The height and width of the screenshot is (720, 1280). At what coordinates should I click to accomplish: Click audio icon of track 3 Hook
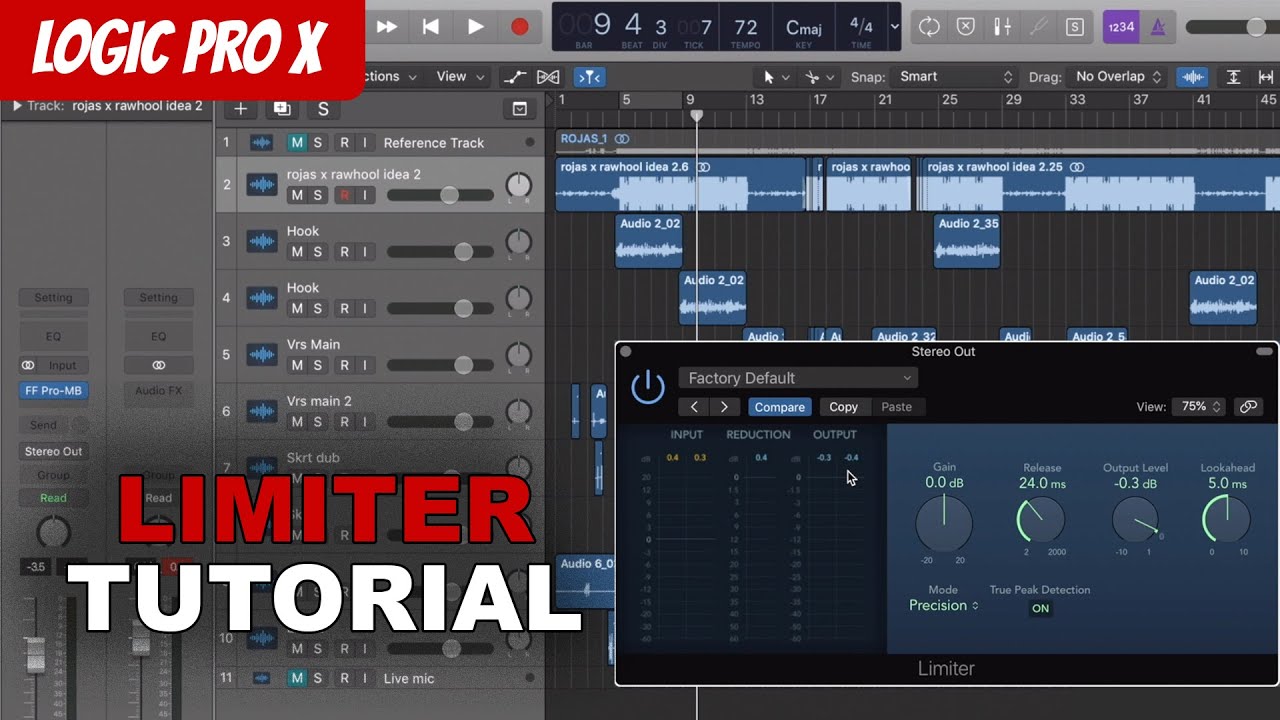pyautogui.click(x=262, y=241)
